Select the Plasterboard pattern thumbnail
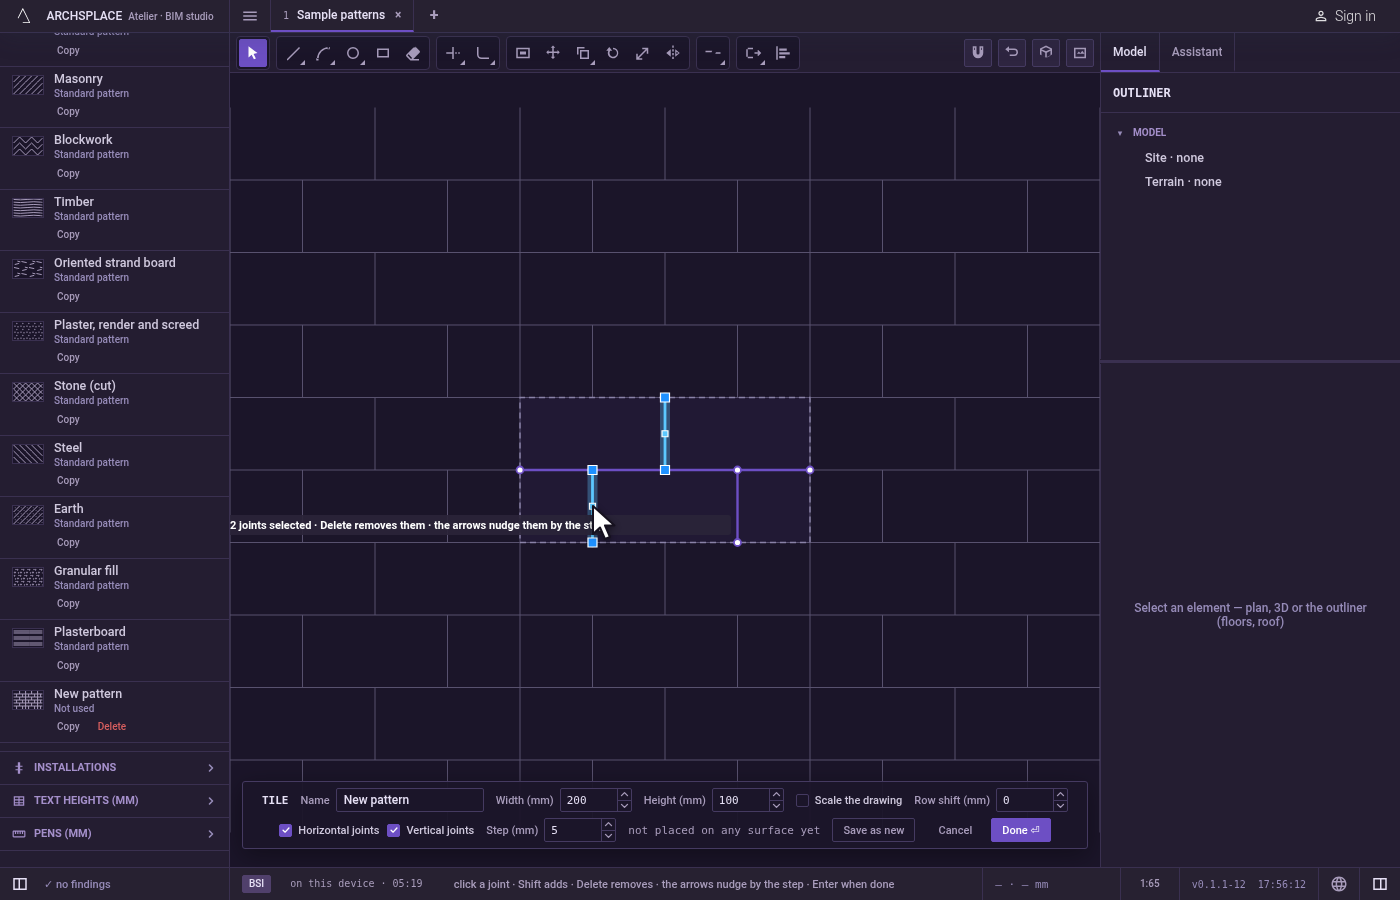This screenshot has height=900, width=1400. coord(28,638)
